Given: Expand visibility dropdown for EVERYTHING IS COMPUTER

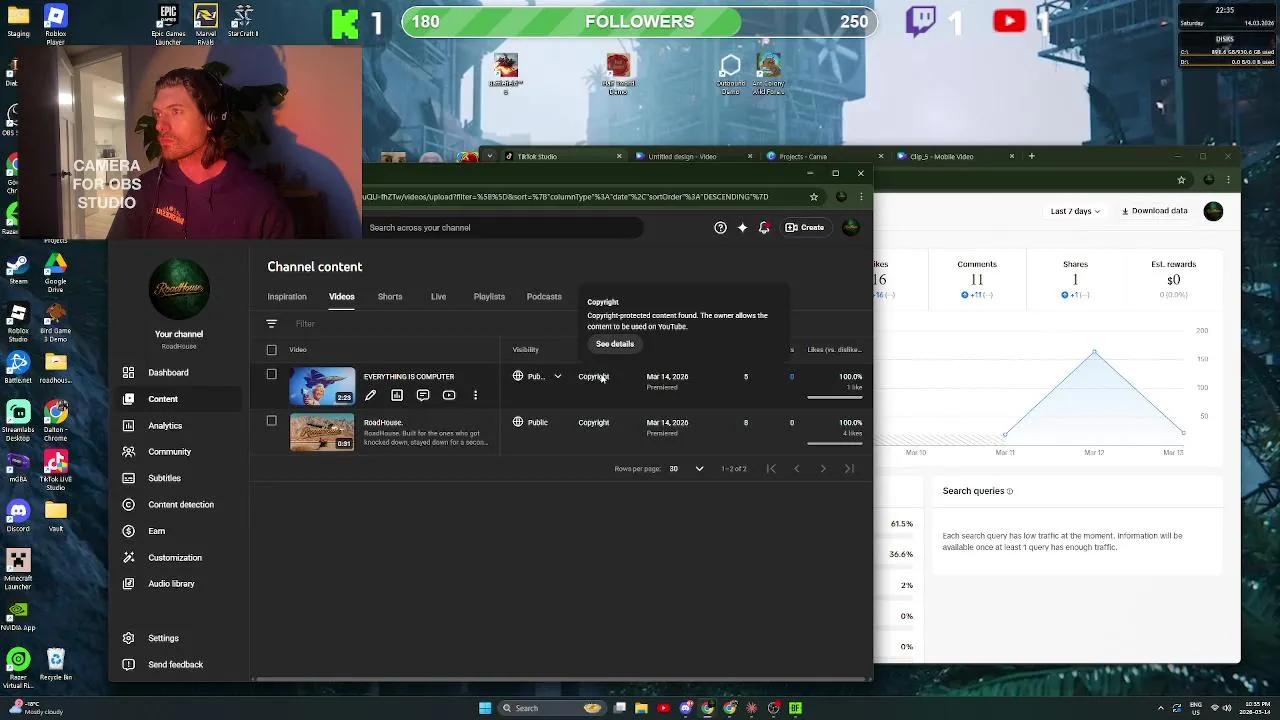Looking at the screenshot, I should [557, 377].
